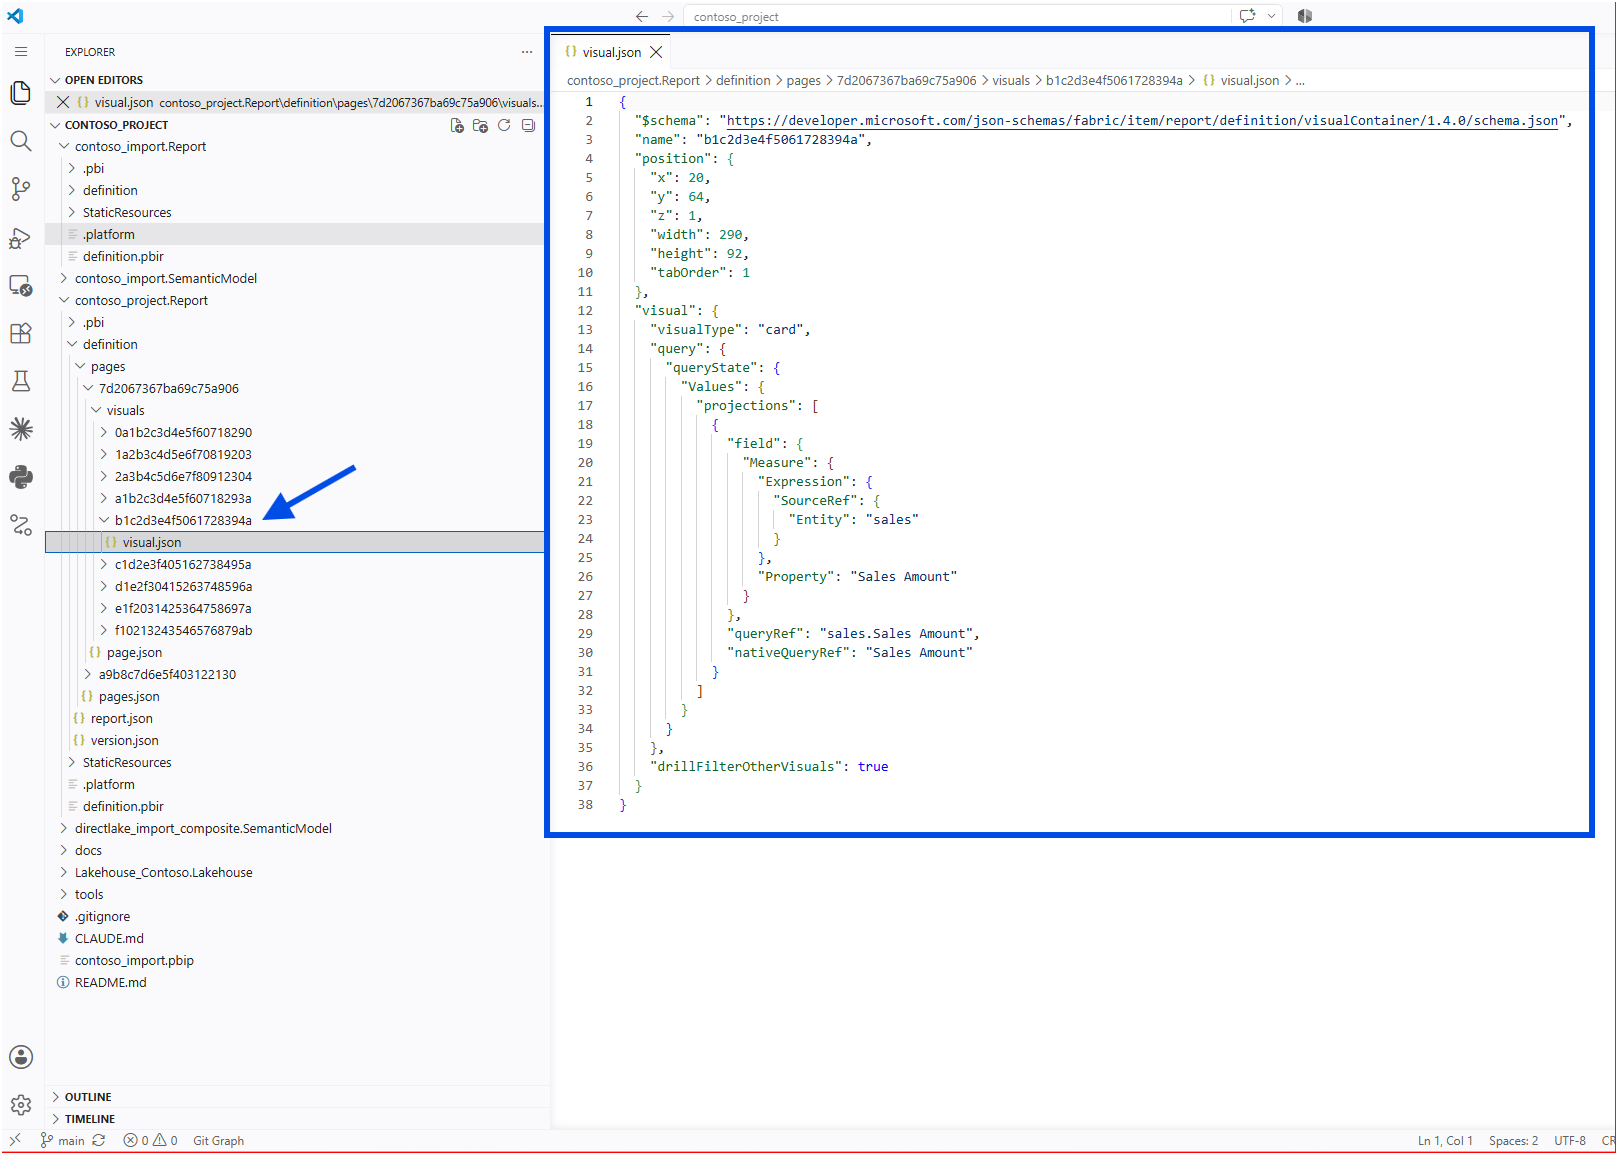Click 'contoso_project.Report' breadcrumb segment
The height and width of the screenshot is (1155, 1618).
tap(633, 81)
